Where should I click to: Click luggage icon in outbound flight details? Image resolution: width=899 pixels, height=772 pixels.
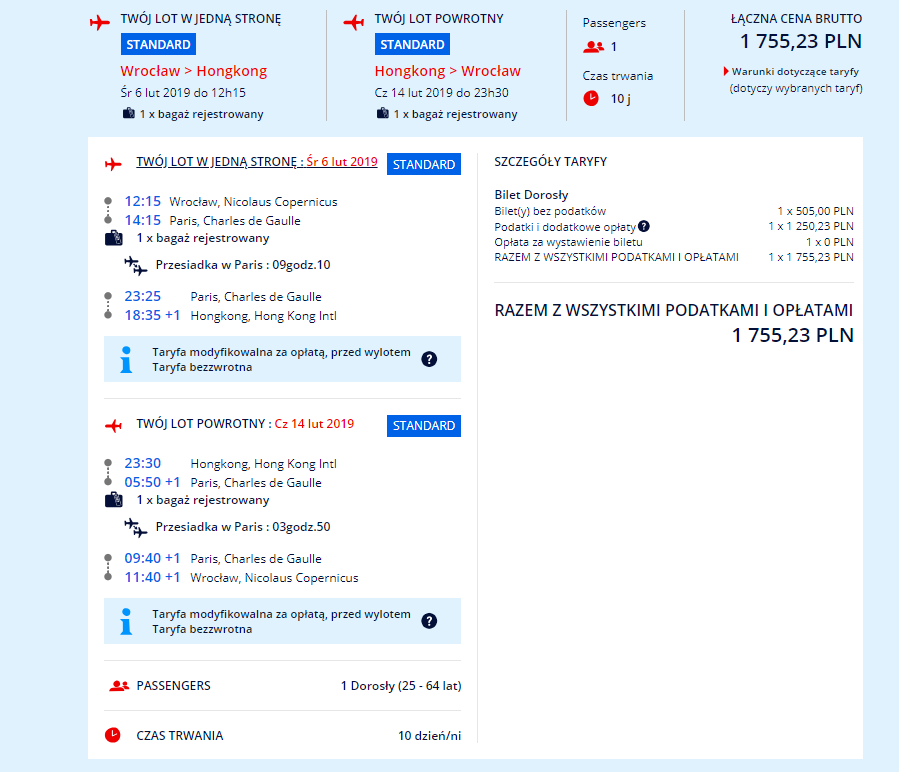[114, 238]
